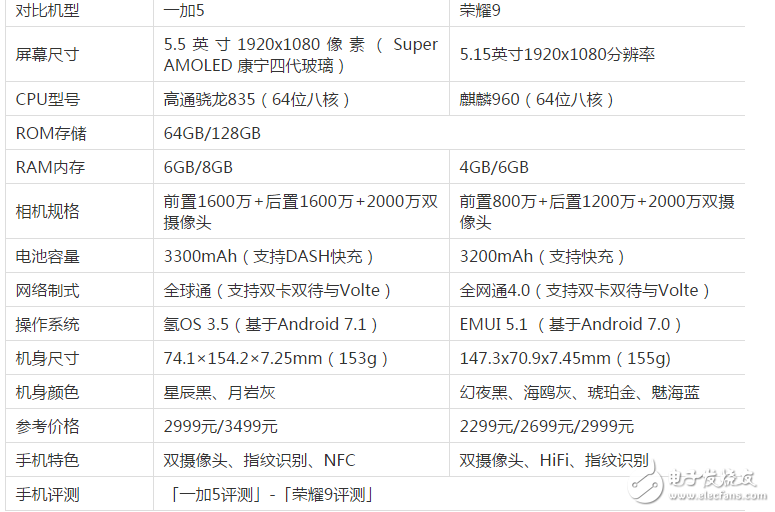Click the EMUI 5.1 operating system cell

click(571, 324)
